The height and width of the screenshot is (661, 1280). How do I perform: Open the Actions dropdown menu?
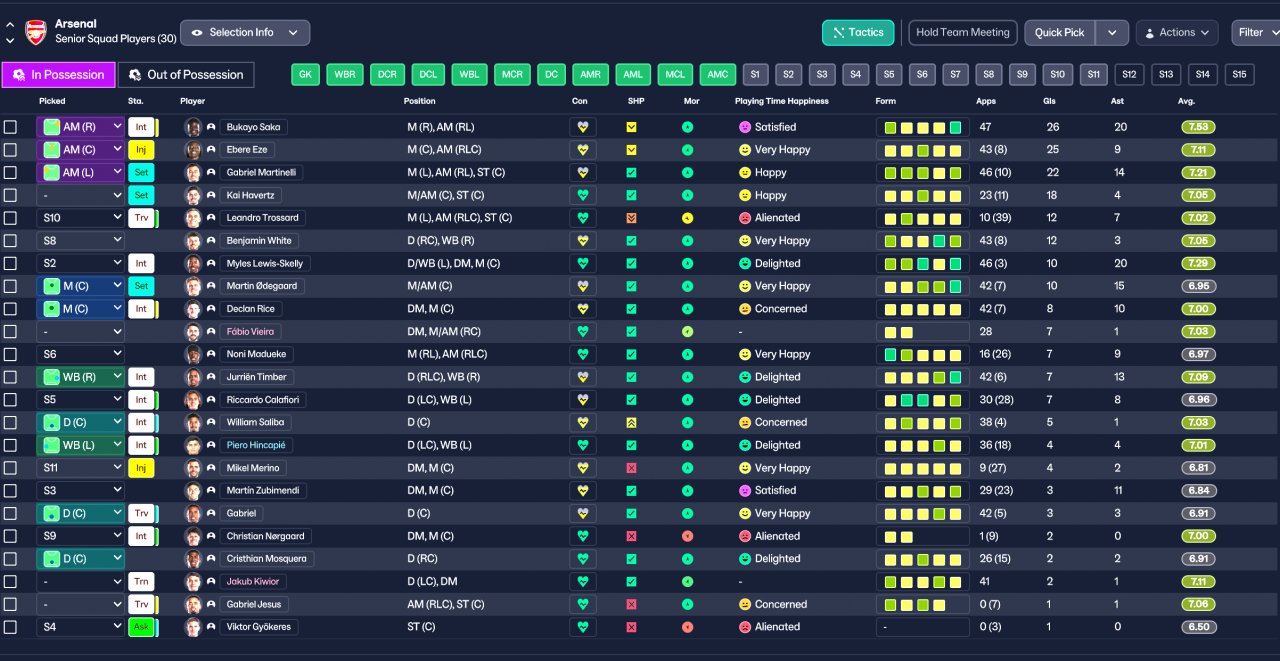coord(1177,32)
